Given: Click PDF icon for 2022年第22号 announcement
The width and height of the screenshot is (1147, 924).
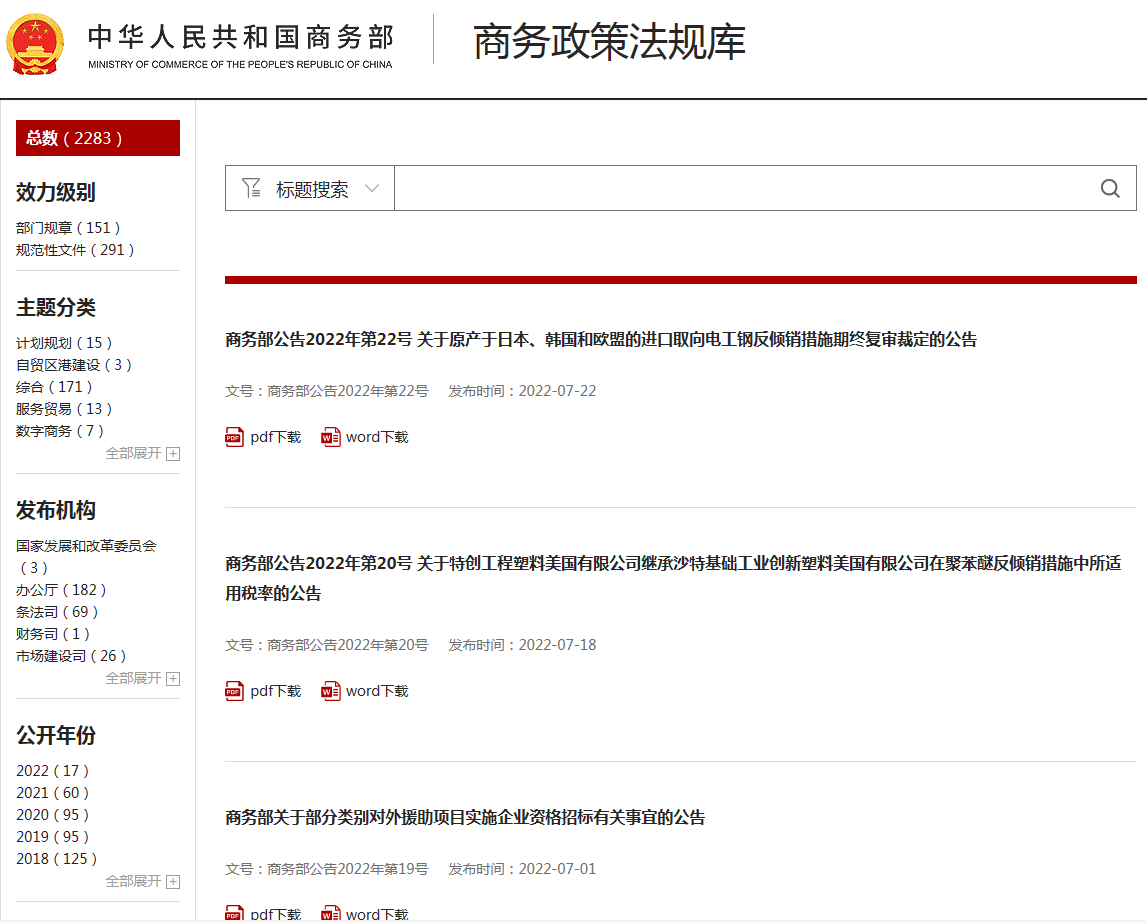Looking at the screenshot, I should 234,437.
